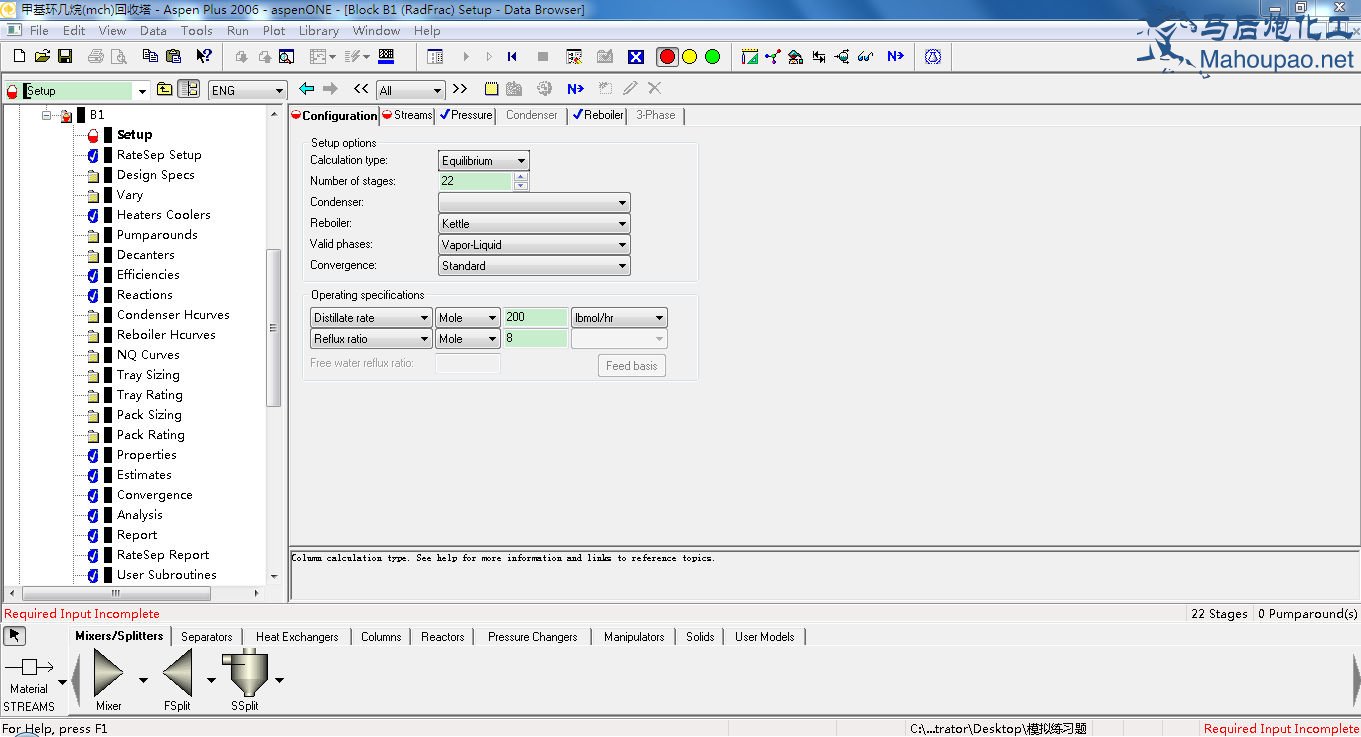The width and height of the screenshot is (1361, 737).
Task: Select the SSplit block icon
Action: 245,673
